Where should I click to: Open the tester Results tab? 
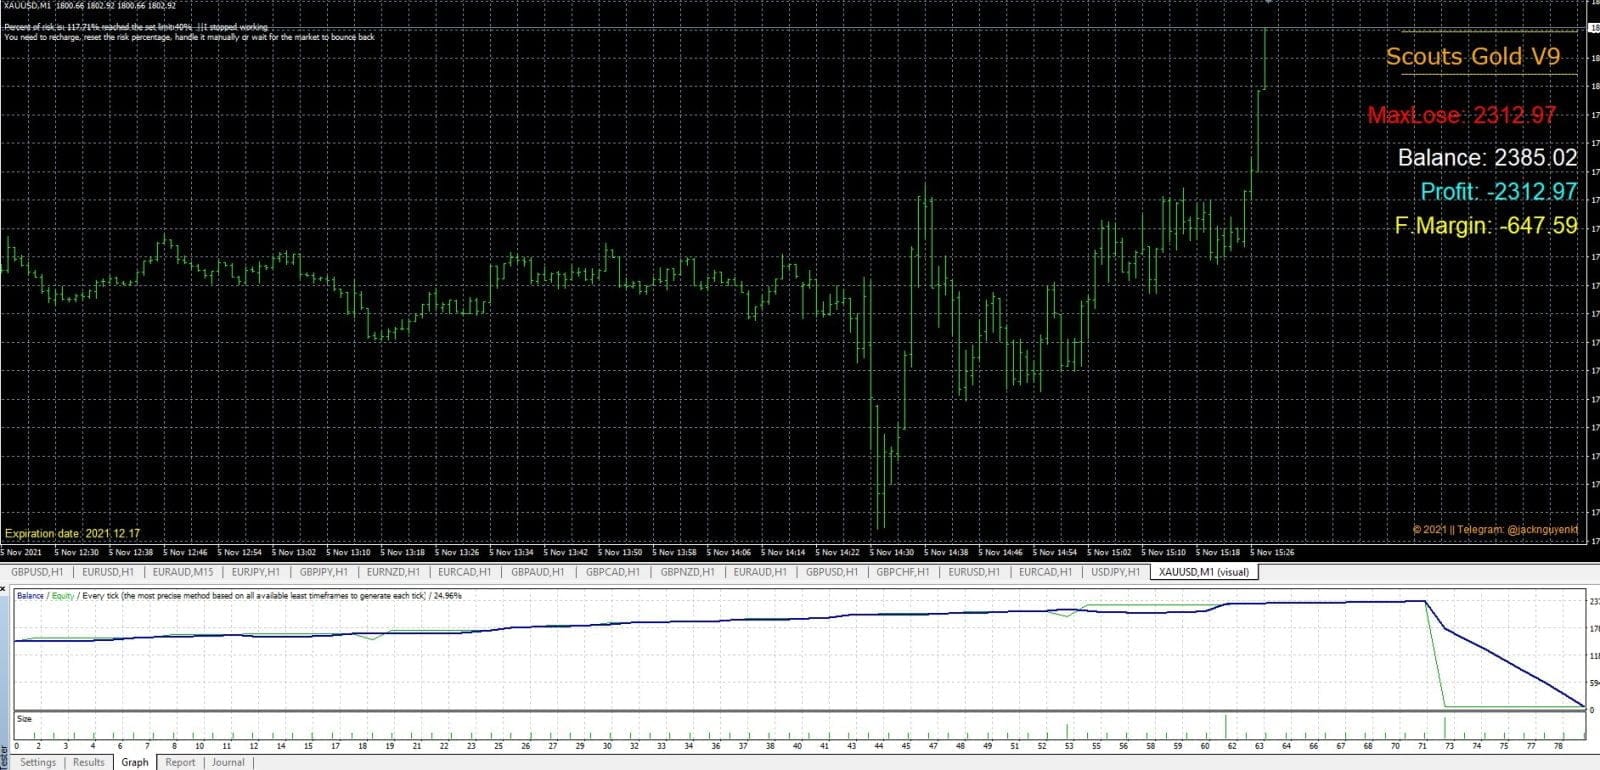click(x=88, y=762)
